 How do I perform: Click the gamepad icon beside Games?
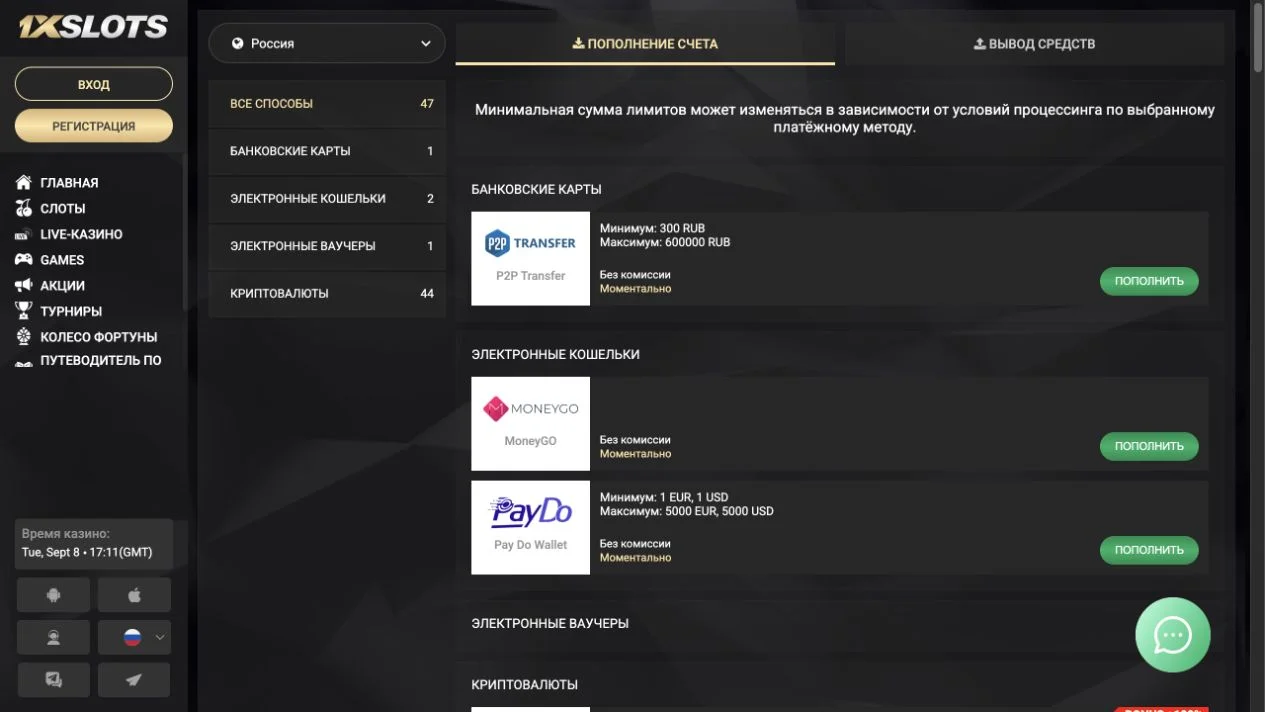[x=24, y=260]
